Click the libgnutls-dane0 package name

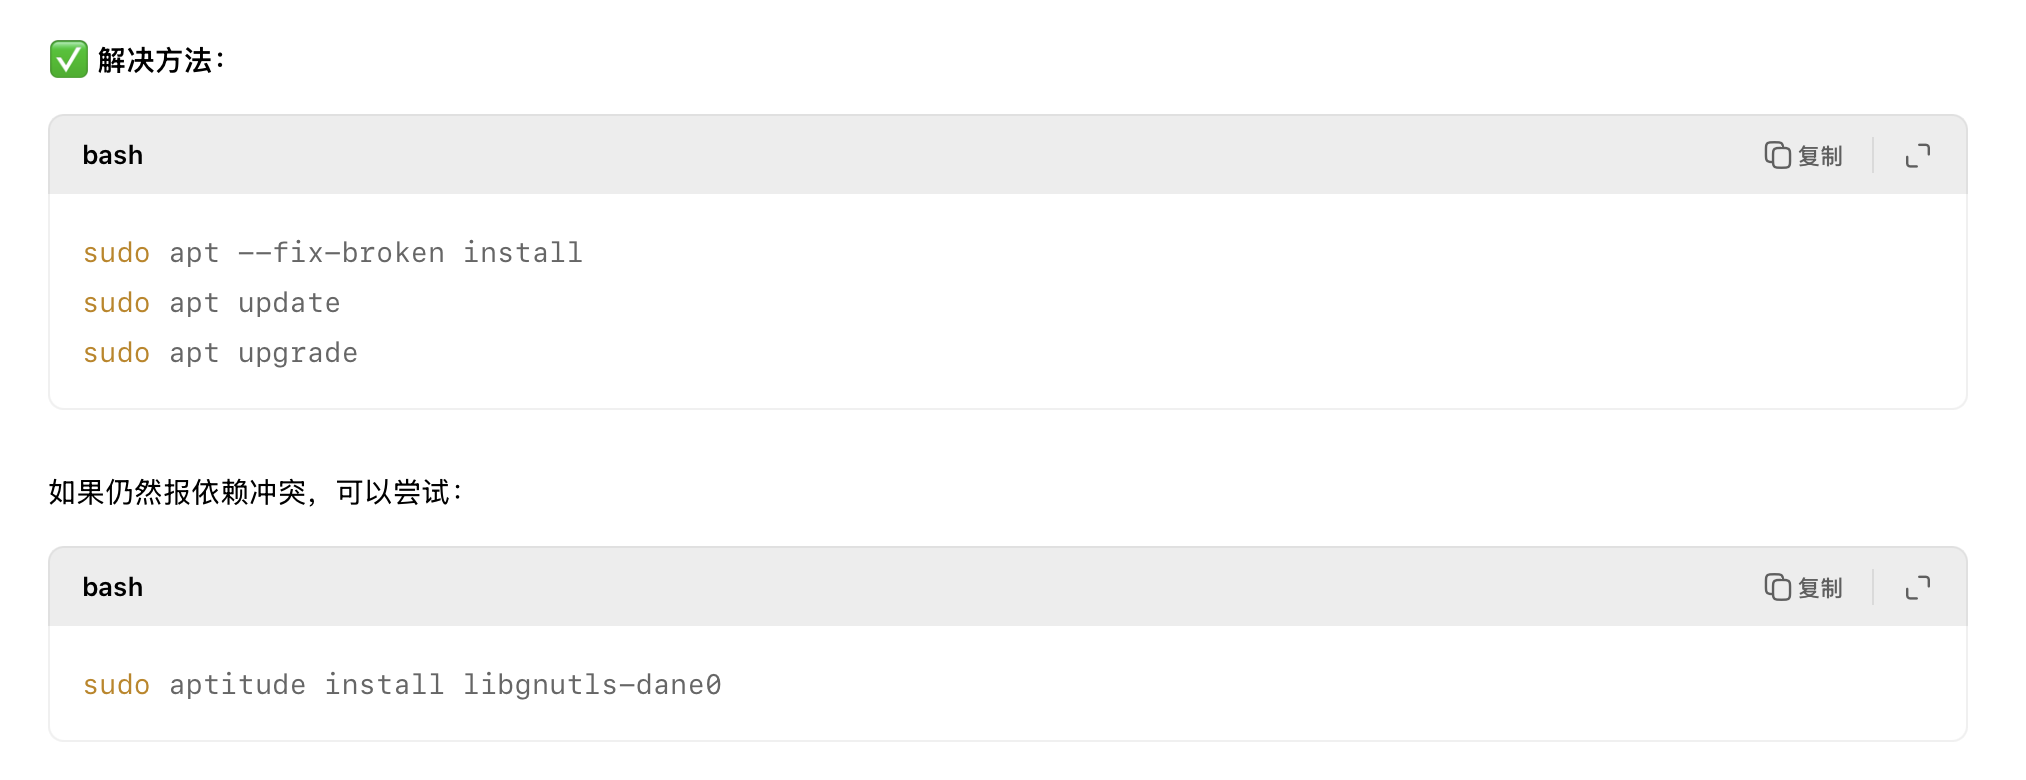click(x=592, y=685)
